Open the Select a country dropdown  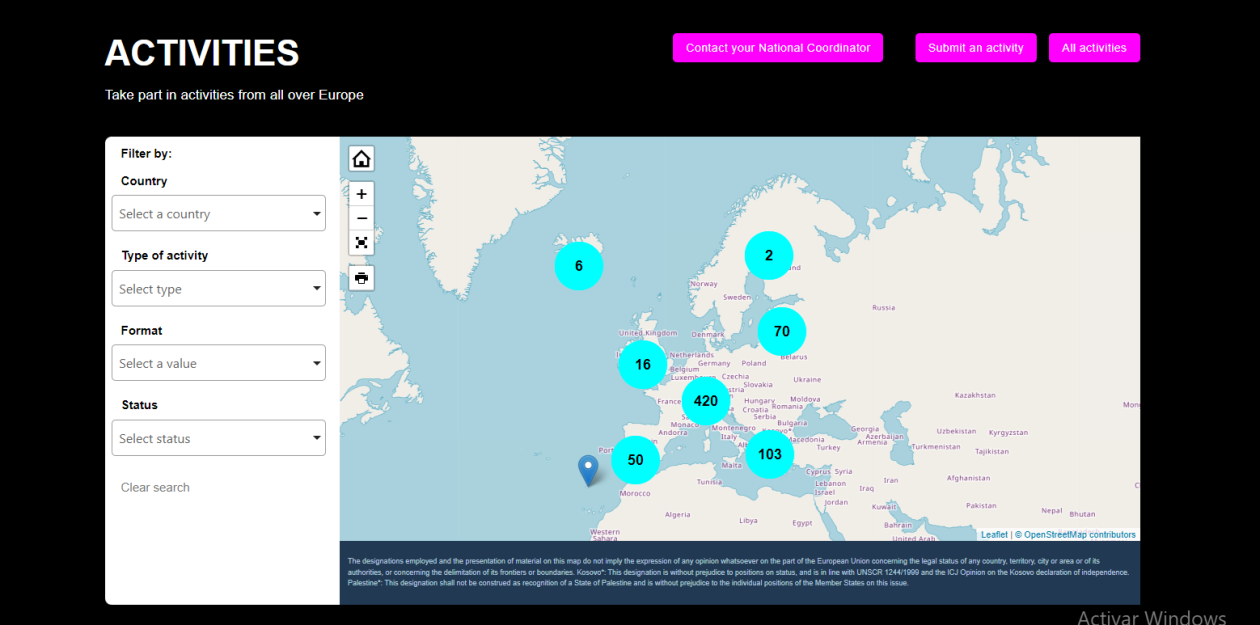tap(218, 214)
